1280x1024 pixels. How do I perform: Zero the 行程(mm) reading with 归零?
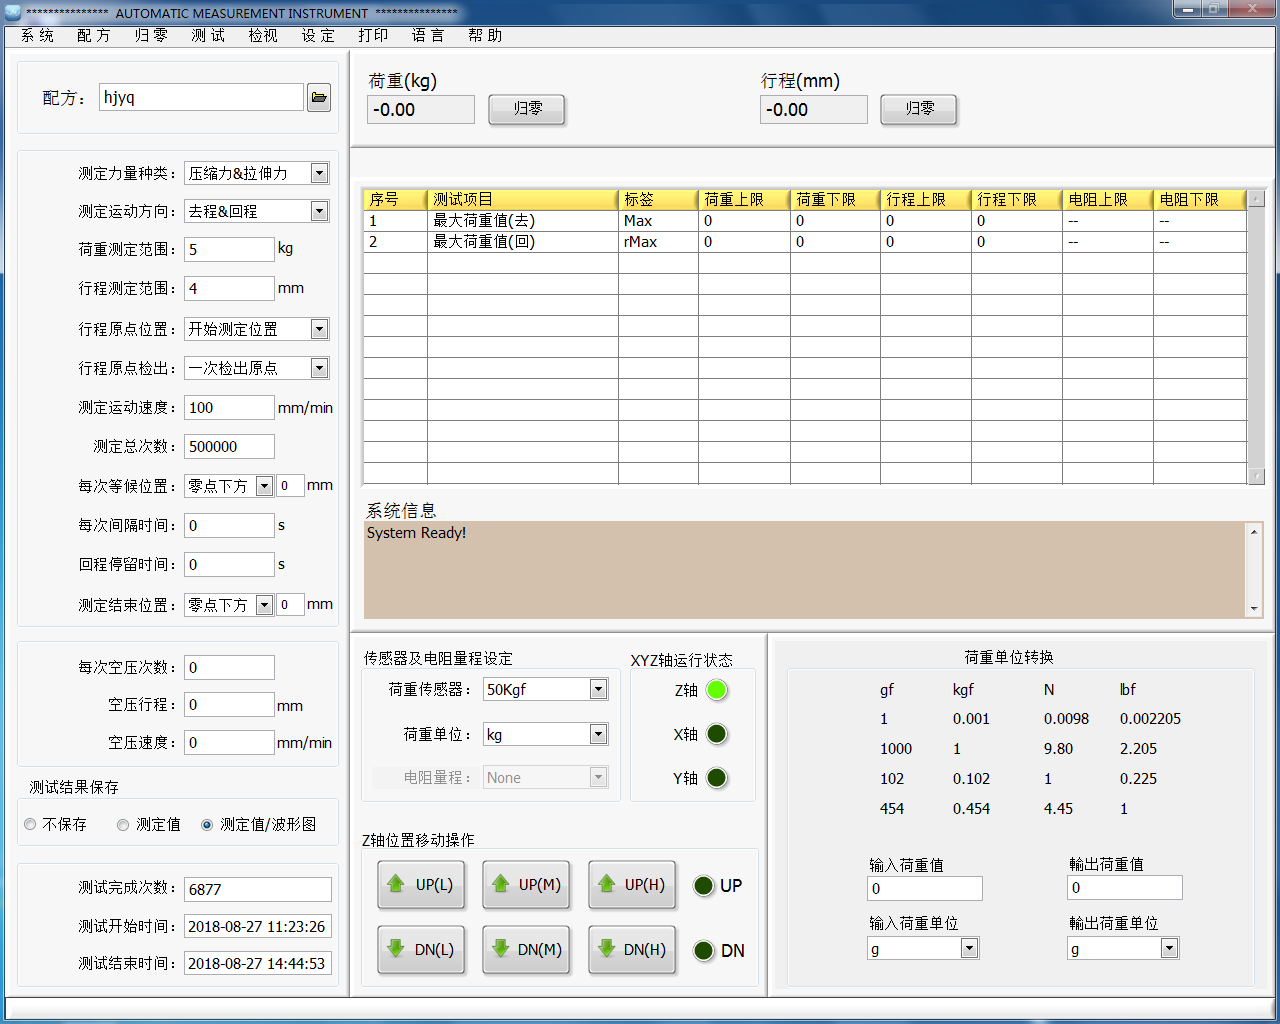pos(919,109)
